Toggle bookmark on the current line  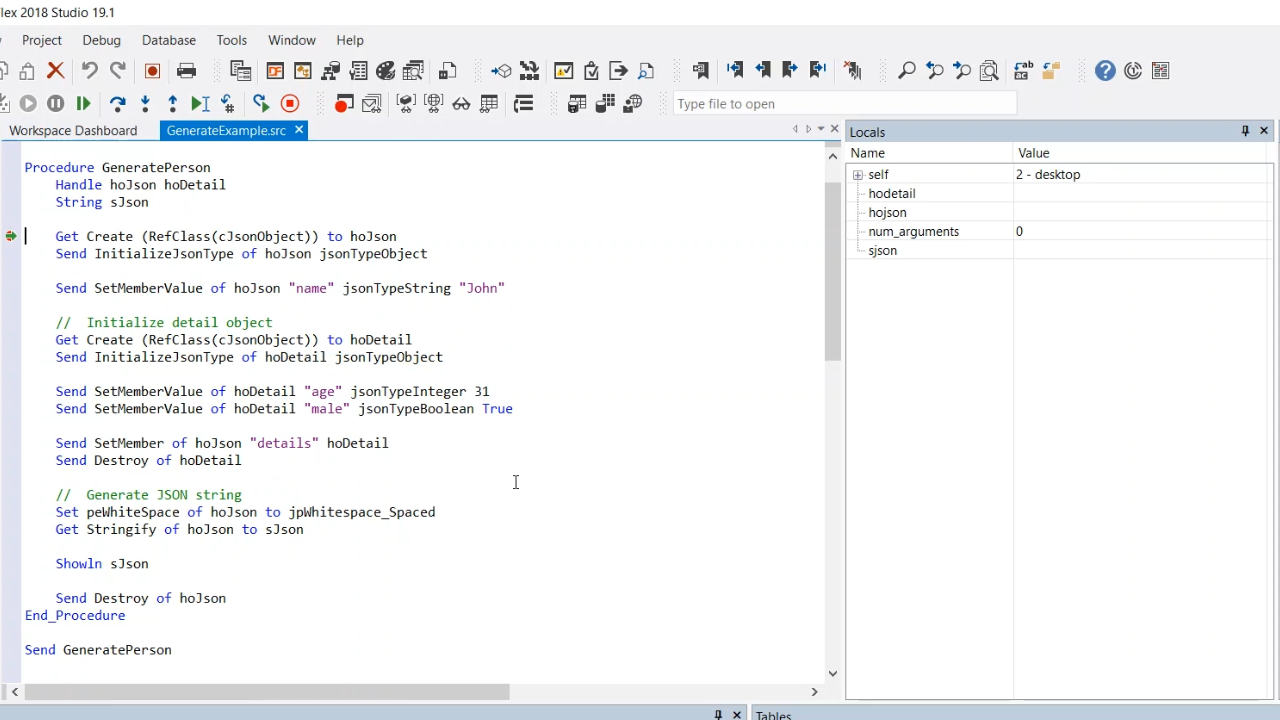pos(700,71)
